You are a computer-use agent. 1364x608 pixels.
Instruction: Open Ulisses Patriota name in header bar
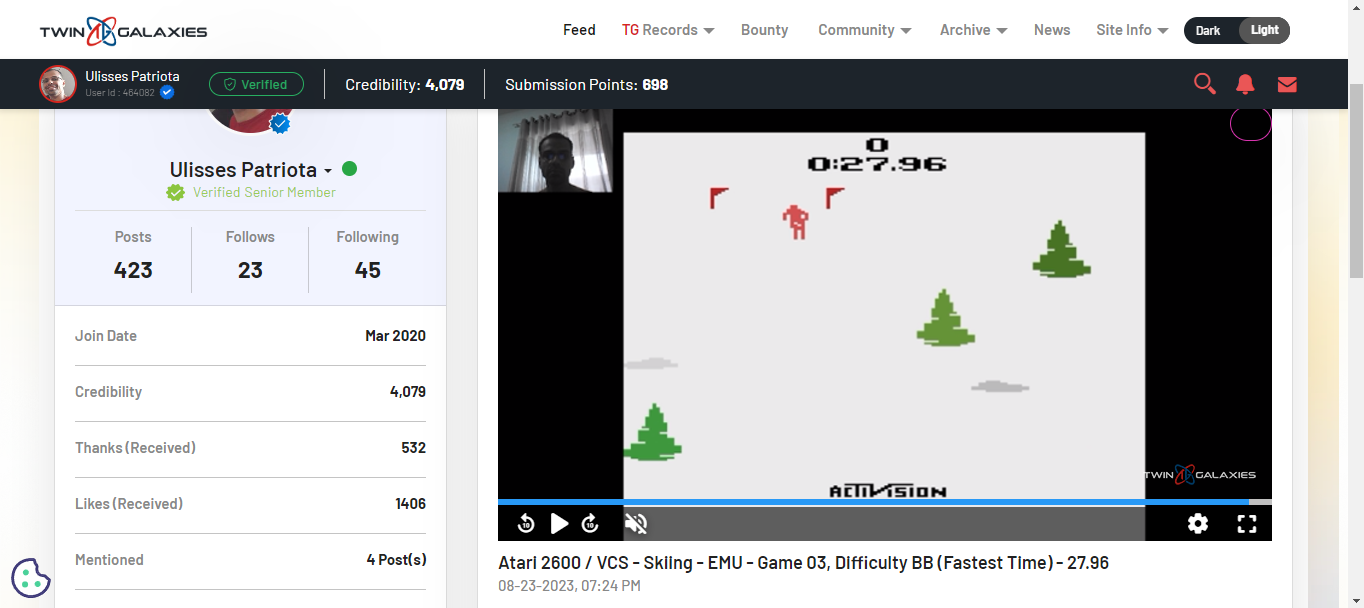[132, 76]
